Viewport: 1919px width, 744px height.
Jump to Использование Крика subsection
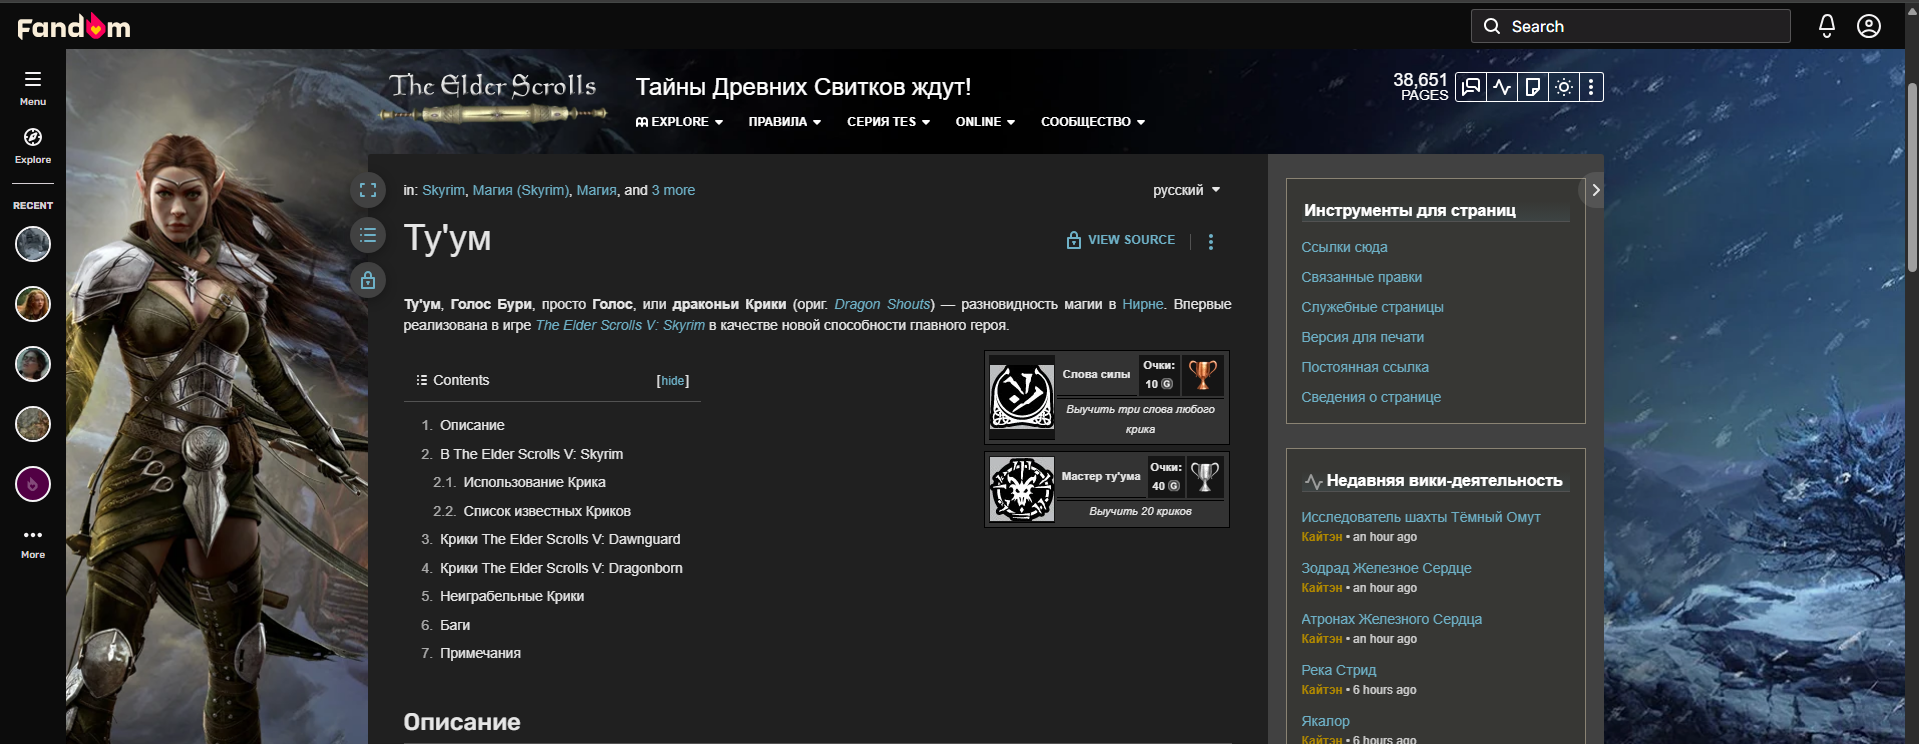(534, 482)
